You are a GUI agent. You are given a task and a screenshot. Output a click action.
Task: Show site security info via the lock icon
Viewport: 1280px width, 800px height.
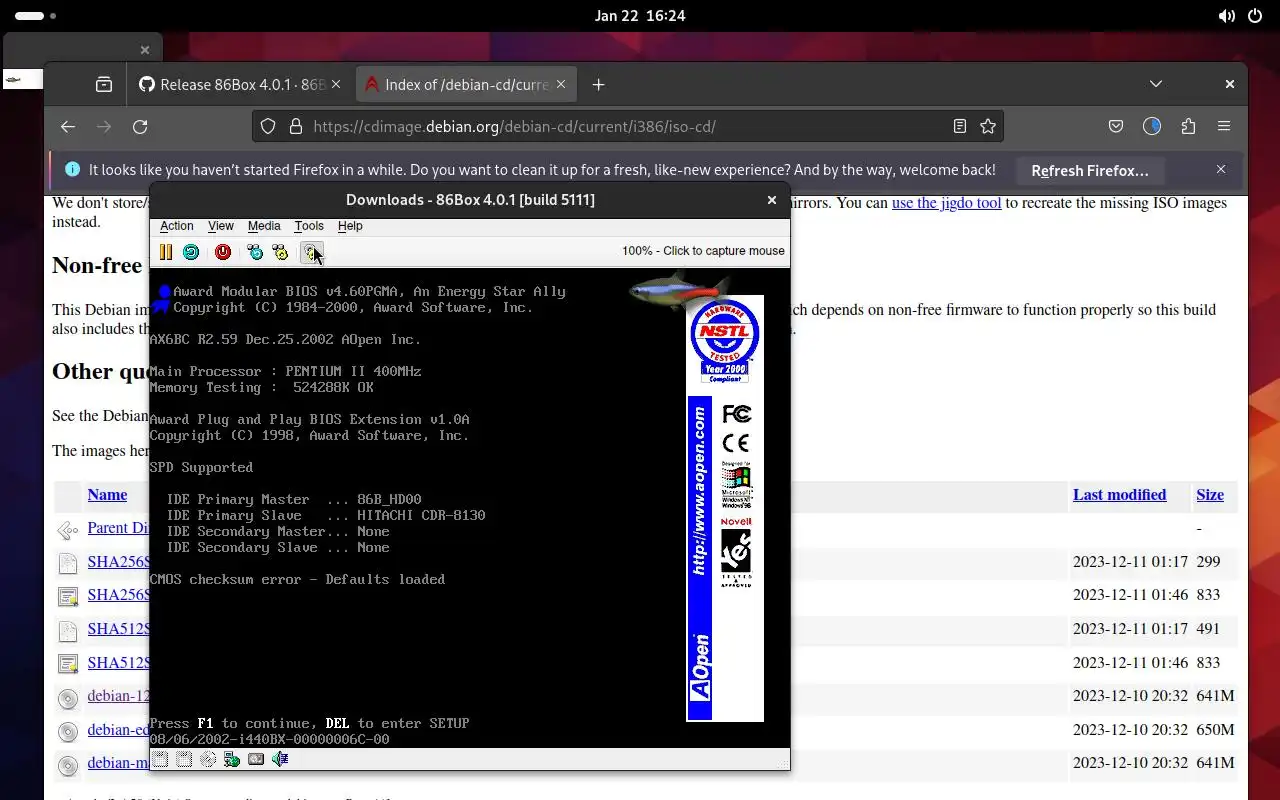tap(296, 127)
